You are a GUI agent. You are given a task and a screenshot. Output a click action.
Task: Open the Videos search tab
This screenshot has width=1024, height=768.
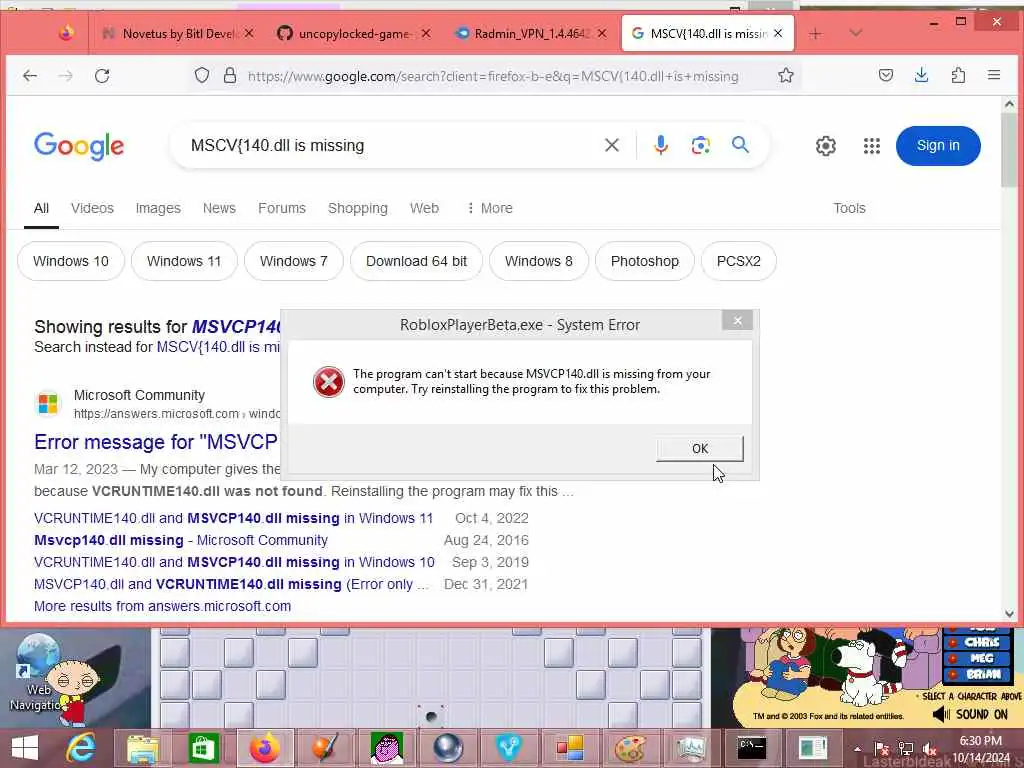(x=92, y=208)
